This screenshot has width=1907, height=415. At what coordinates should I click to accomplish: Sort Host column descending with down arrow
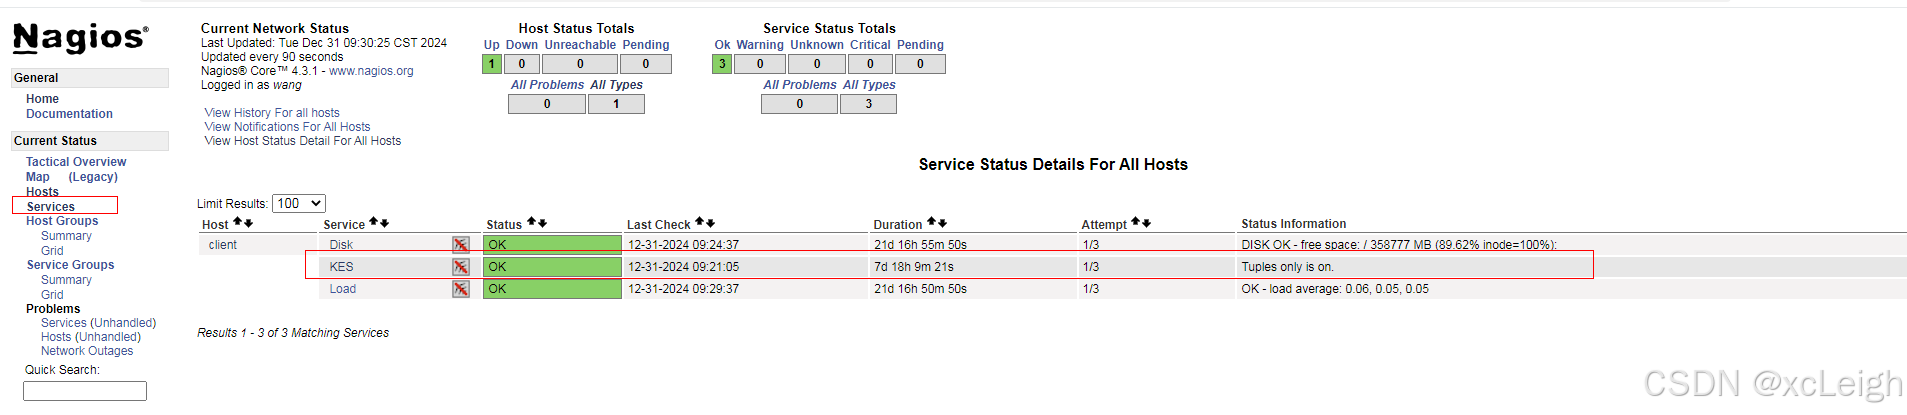(x=248, y=223)
